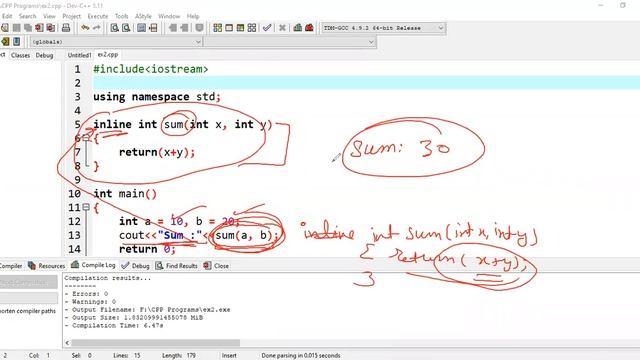The height and width of the screenshot is (360, 640).
Task: Open the Find Results bottom tab
Action: click(x=176, y=266)
